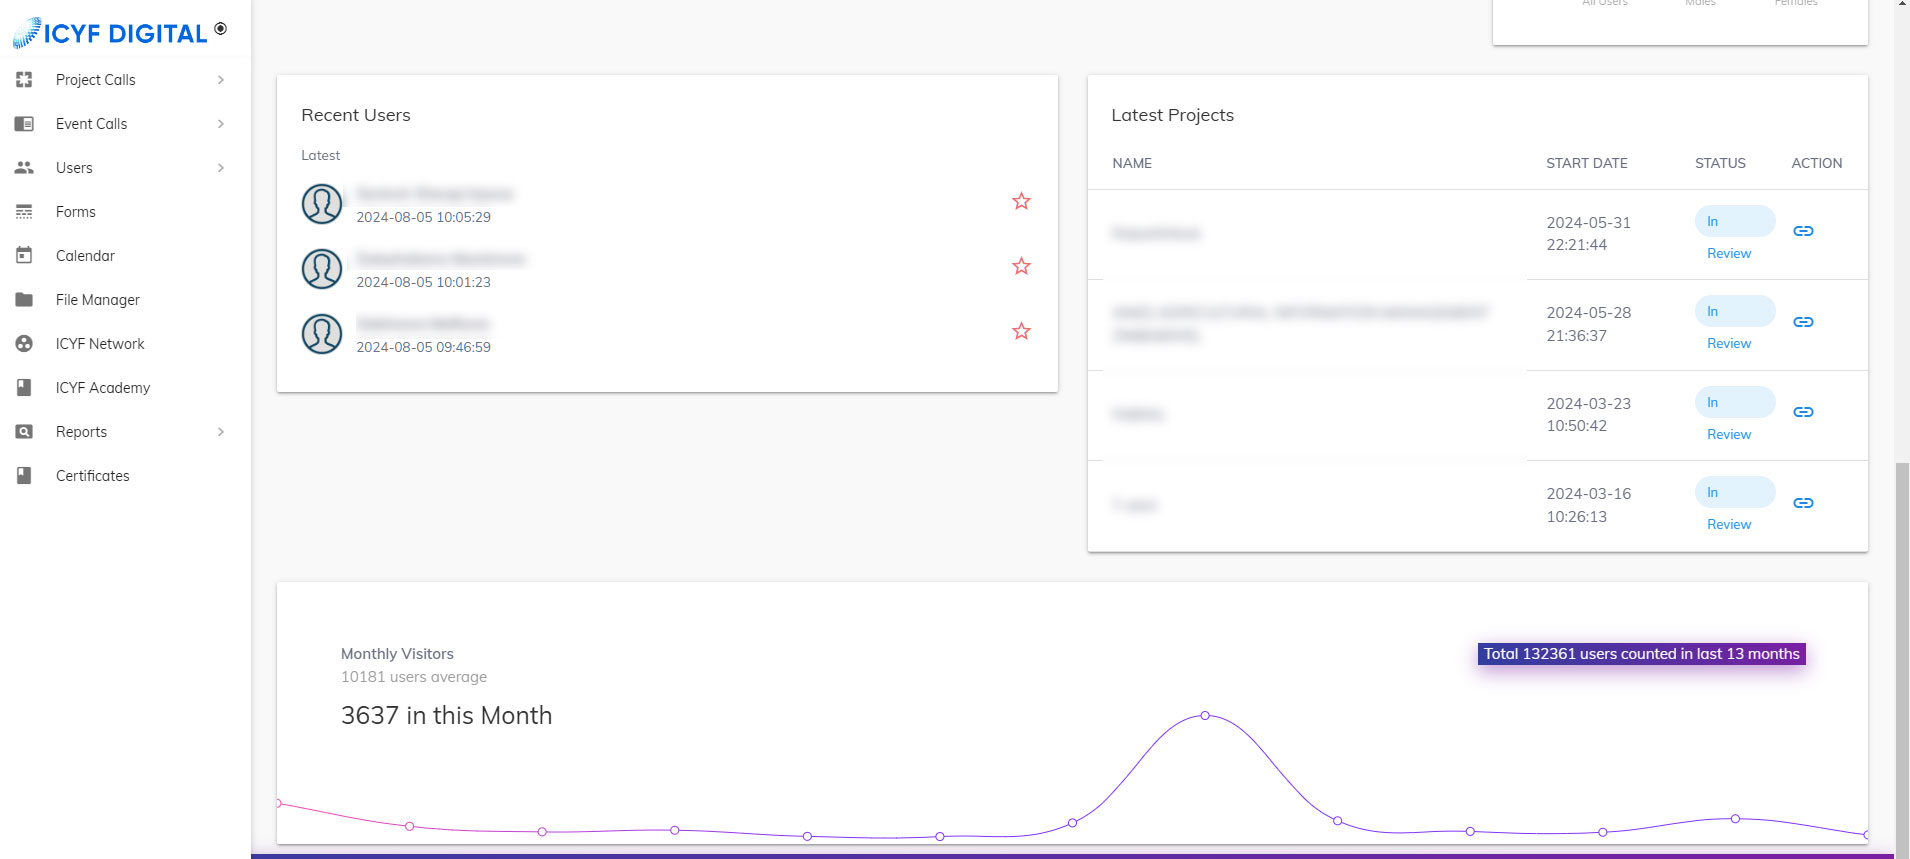Click the 10181 users average text

(x=414, y=677)
